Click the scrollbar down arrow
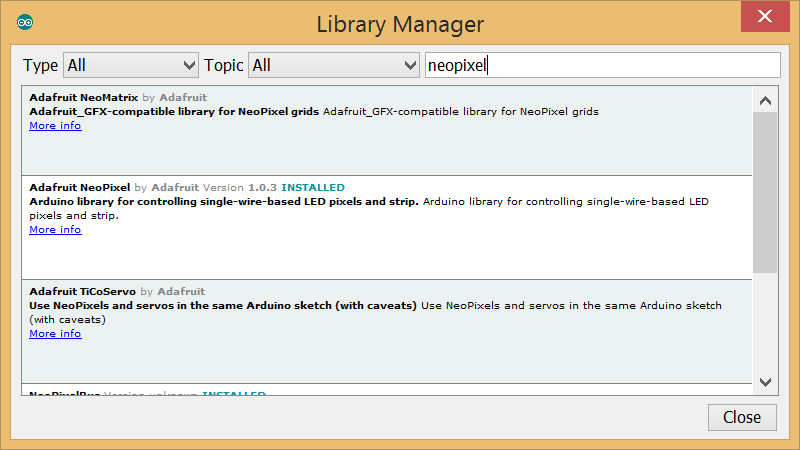 point(765,382)
